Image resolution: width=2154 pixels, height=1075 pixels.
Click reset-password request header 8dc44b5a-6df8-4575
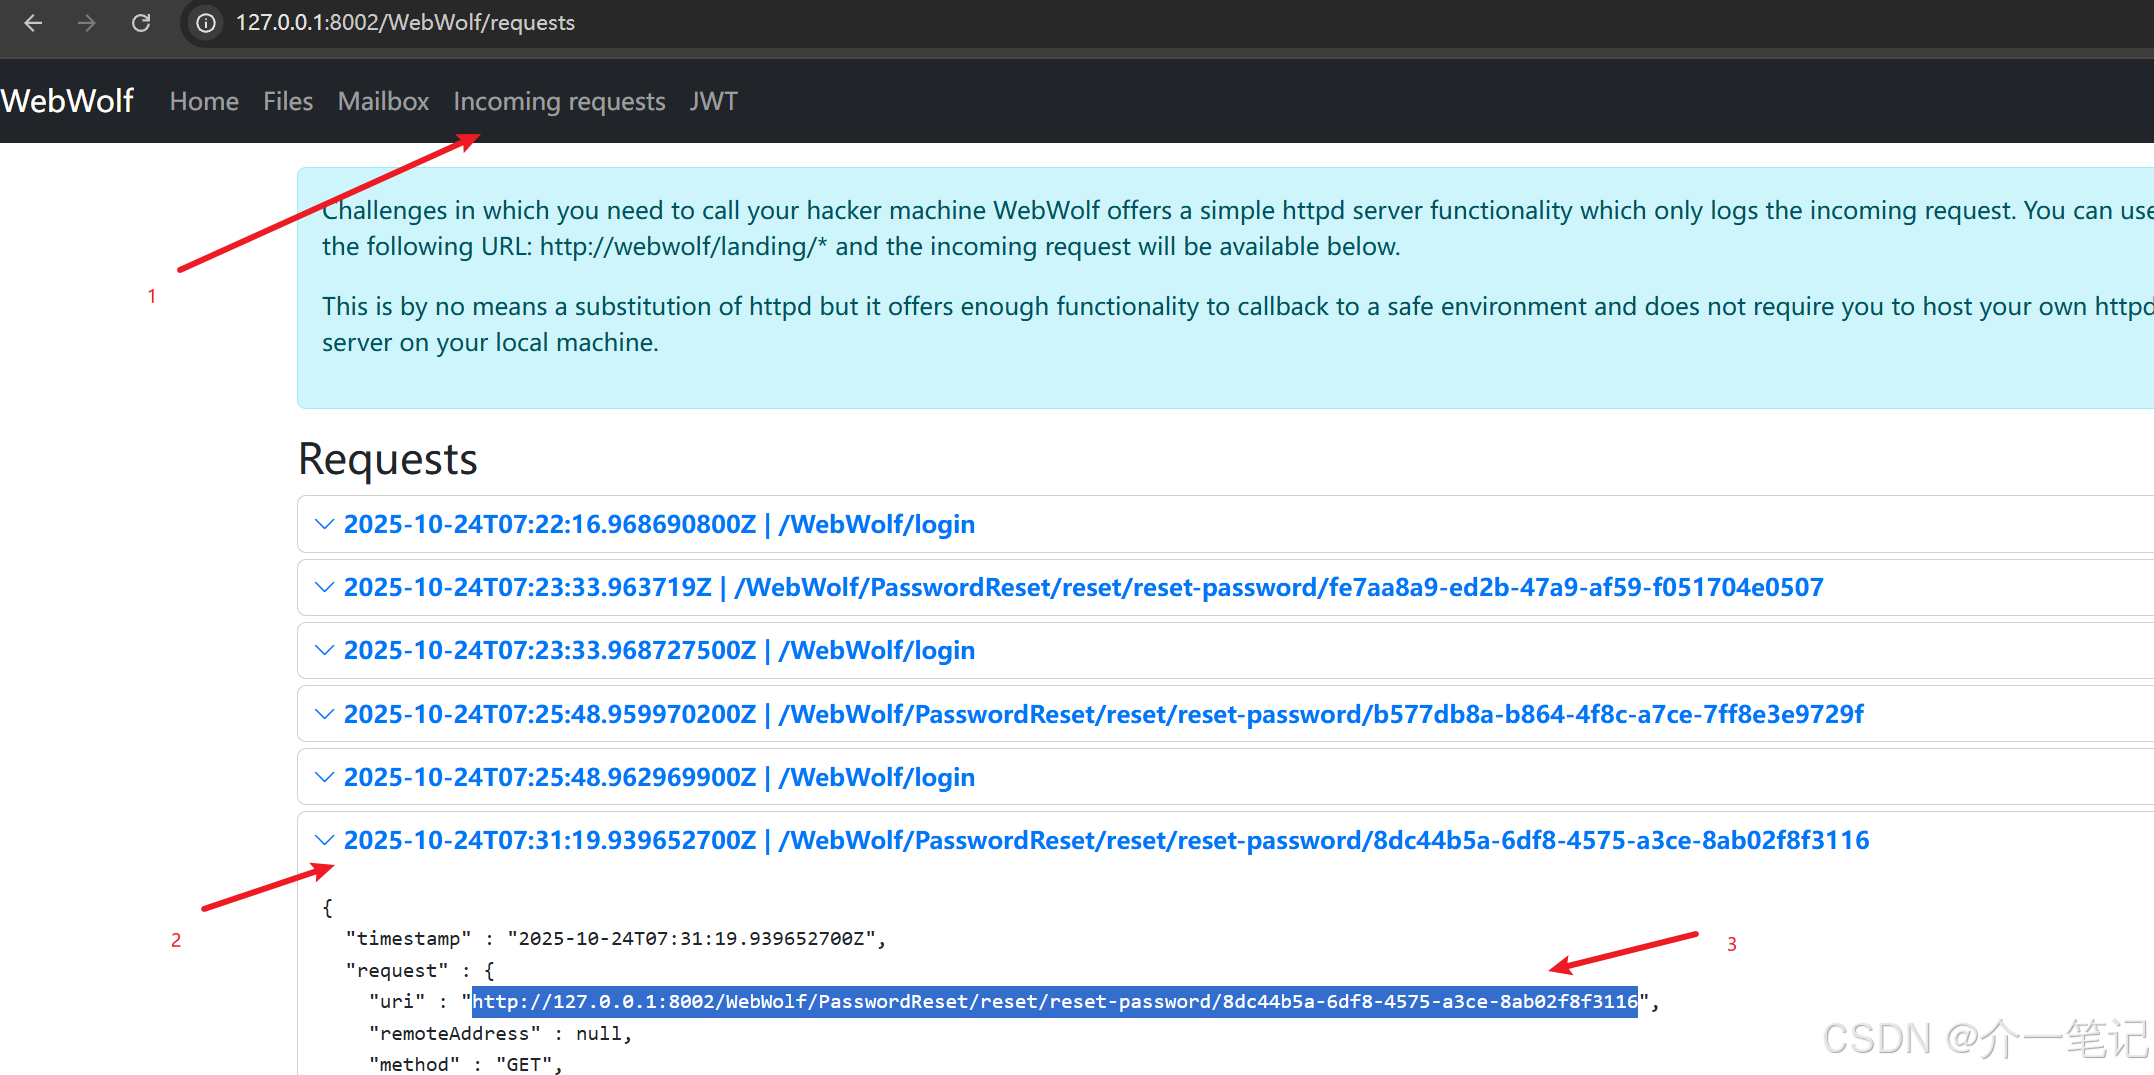[1106, 840]
